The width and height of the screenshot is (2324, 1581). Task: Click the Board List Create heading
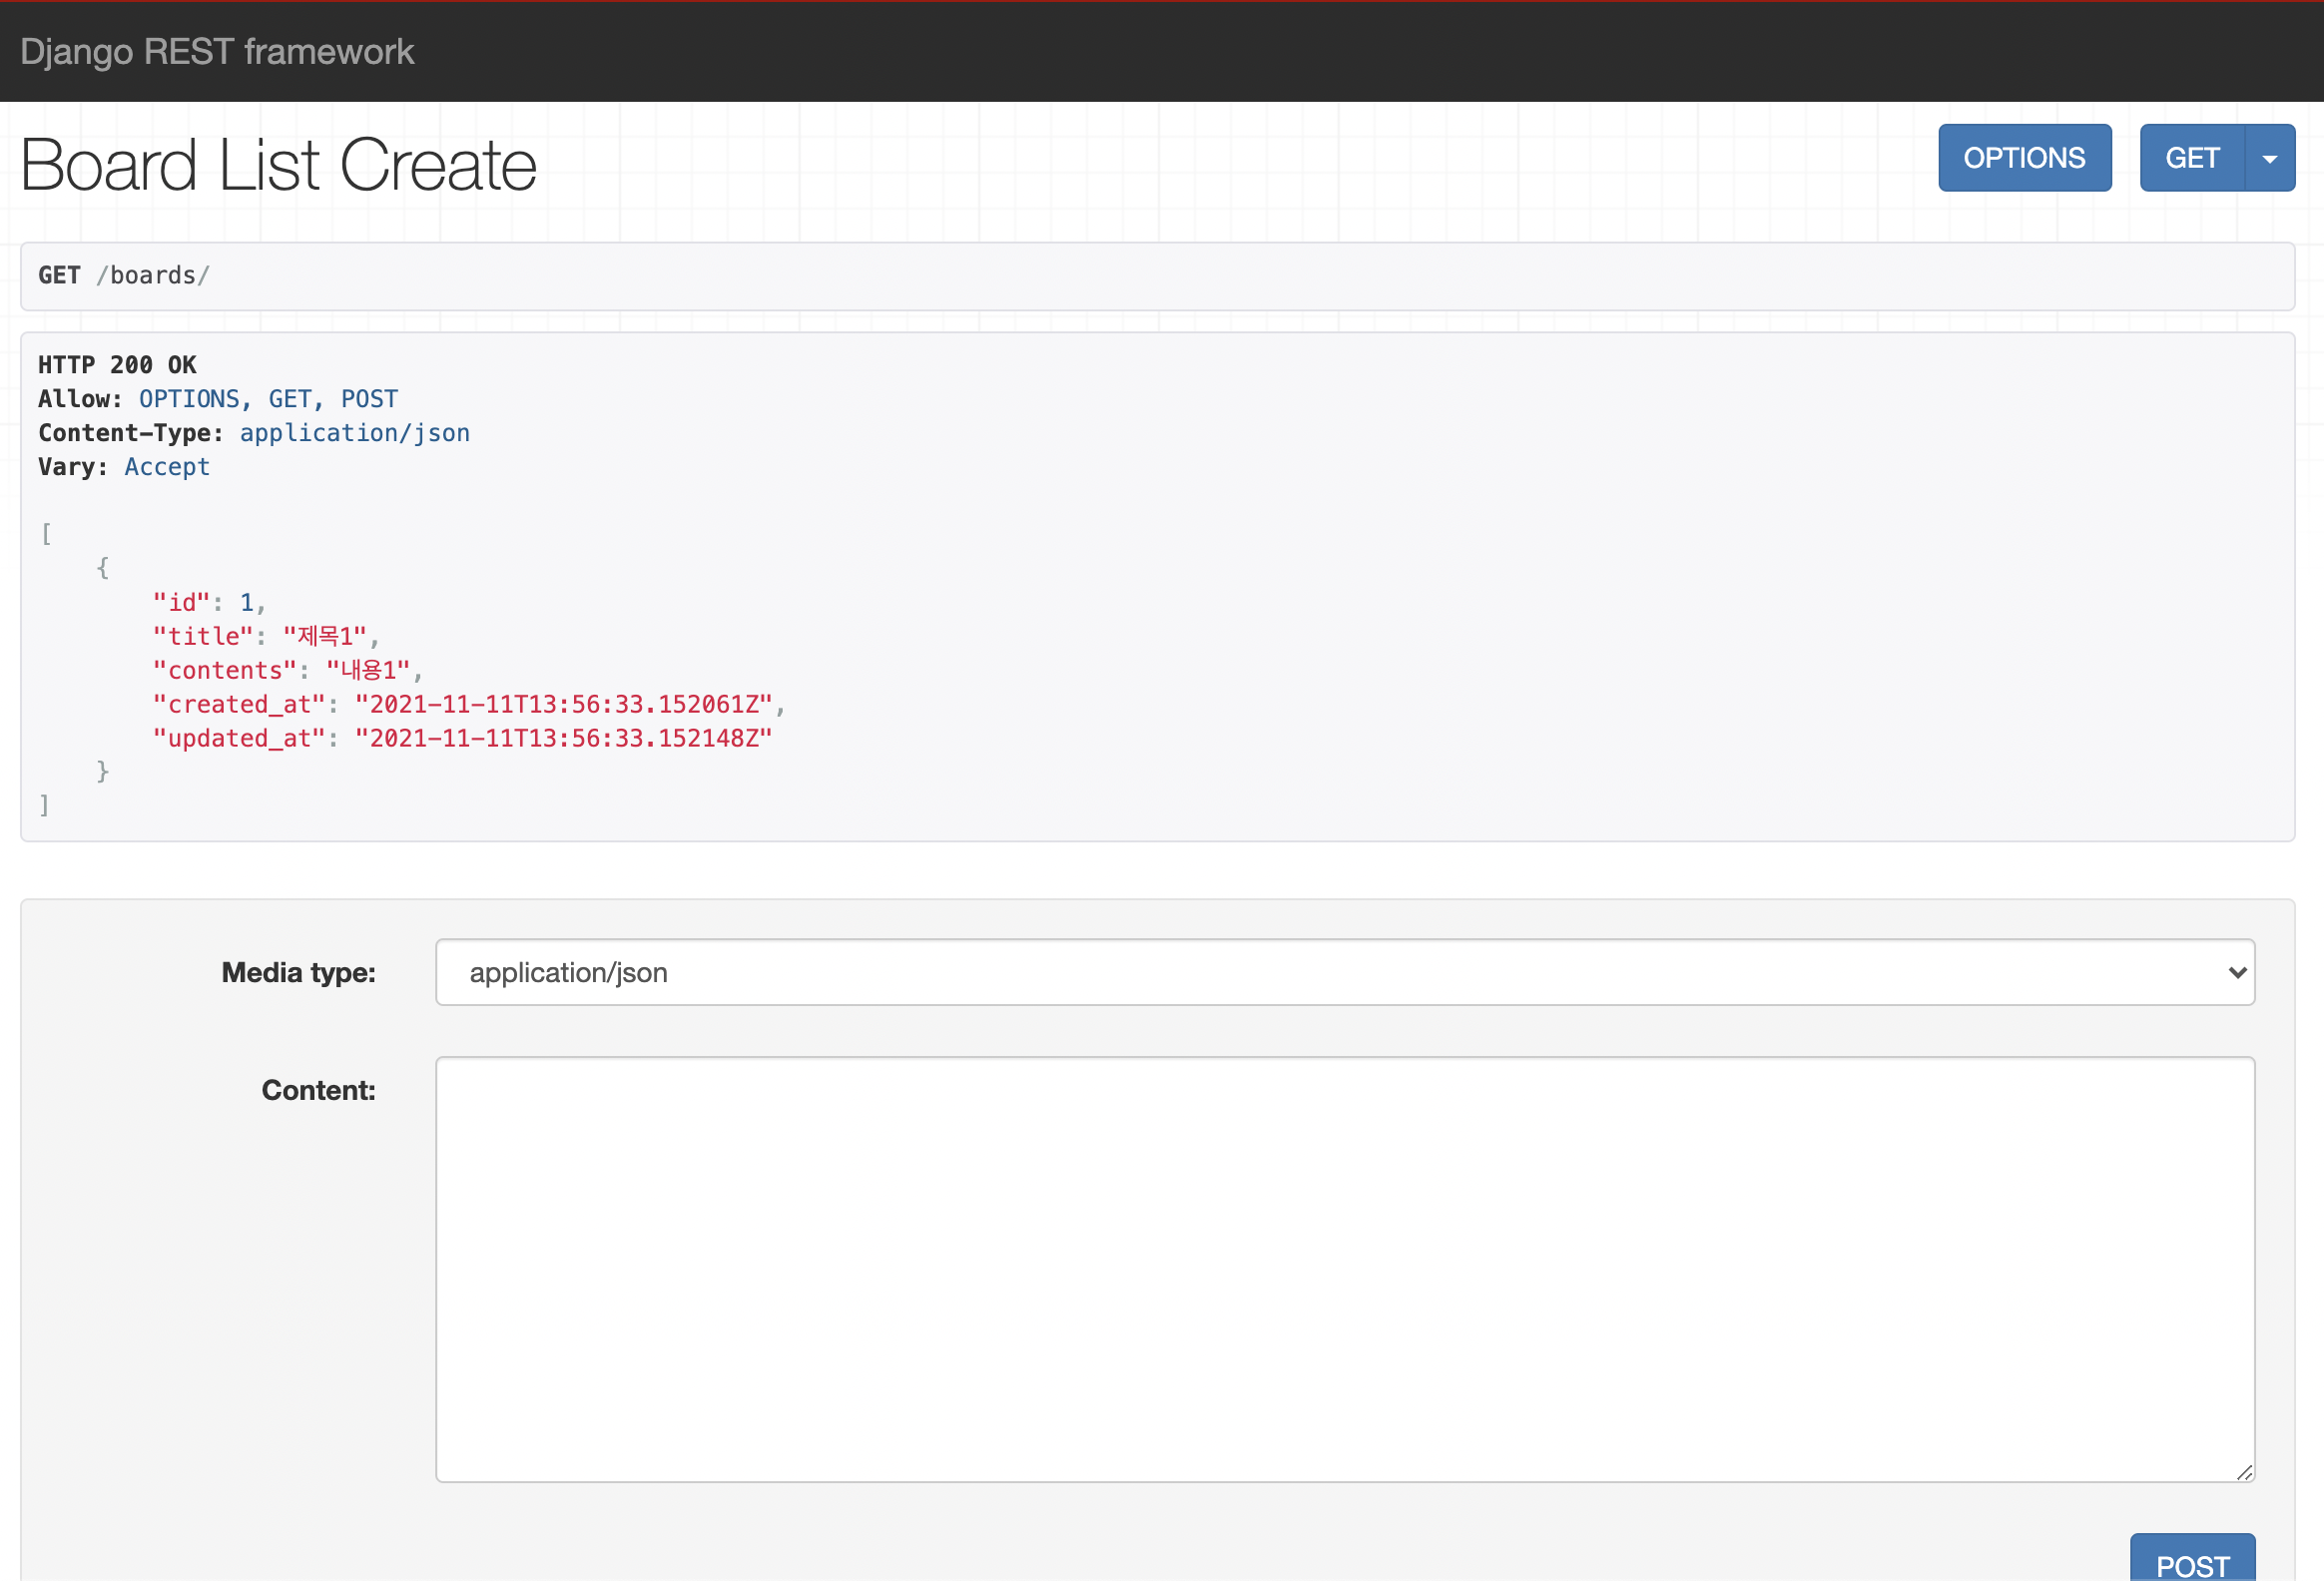tap(279, 165)
